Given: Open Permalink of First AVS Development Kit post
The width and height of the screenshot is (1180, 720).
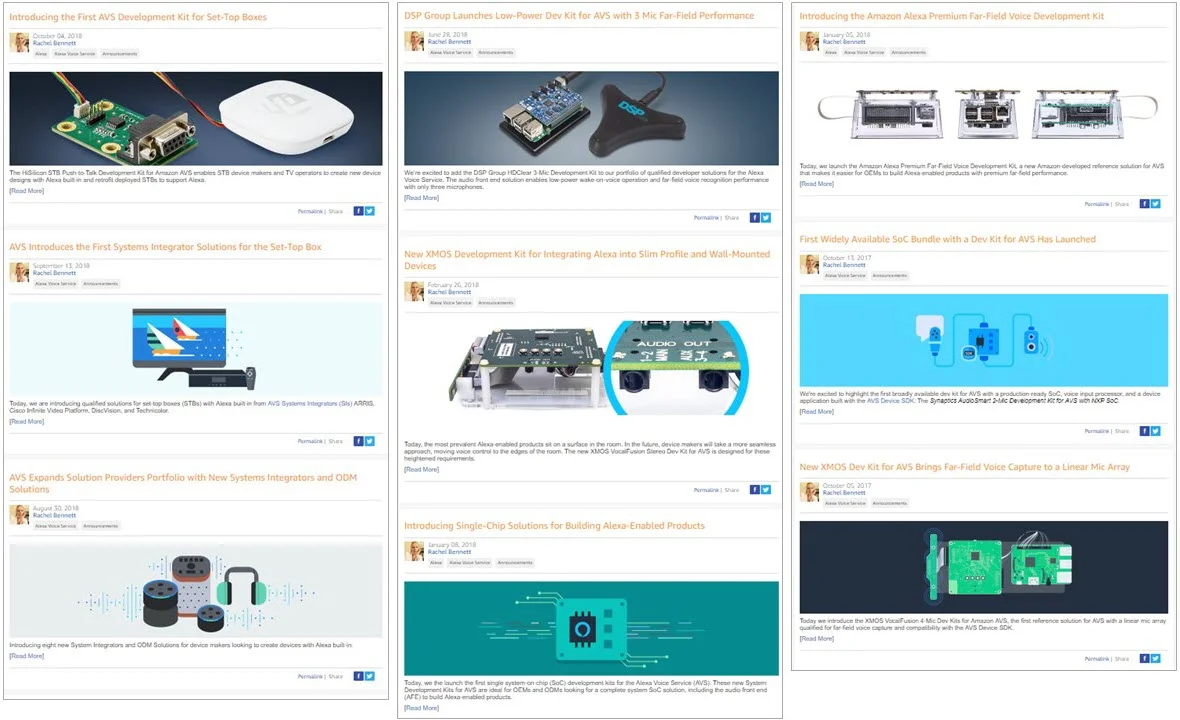Looking at the screenshot, I should 310,211.
